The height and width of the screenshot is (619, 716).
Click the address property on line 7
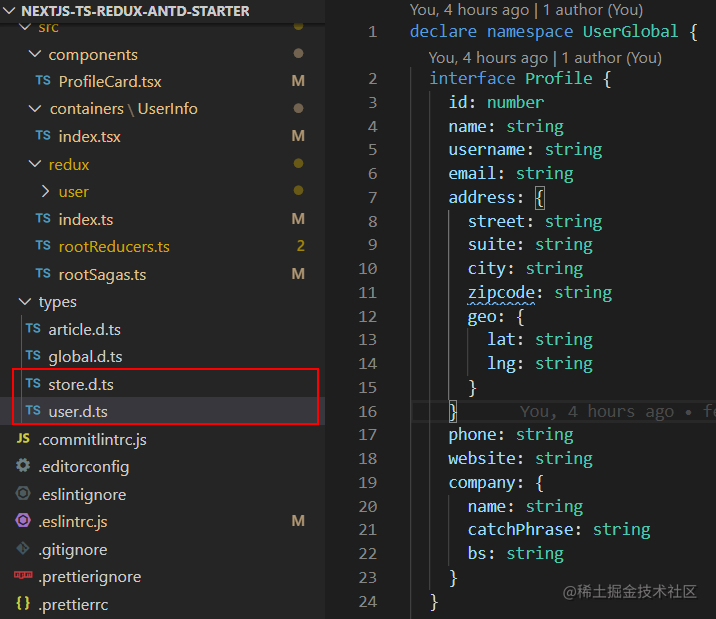click(x=482, y=198)
